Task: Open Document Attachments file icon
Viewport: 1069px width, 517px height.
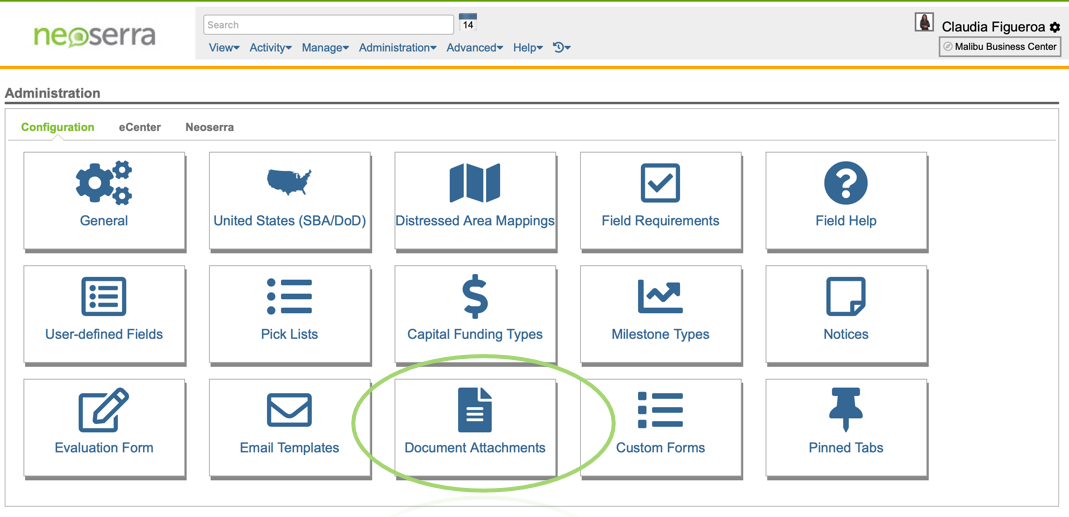Action: click(x=475, y=410)
